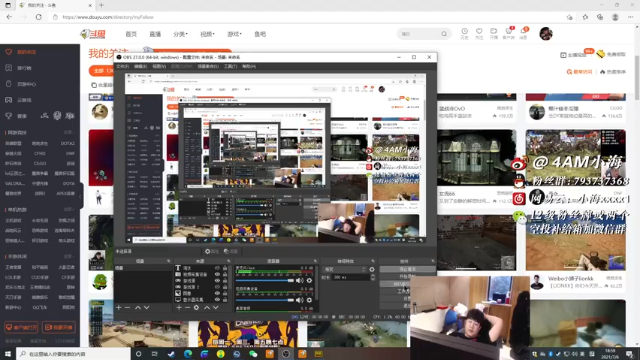The width and height of the screenshot is (640, 360).
Task: Remove scene with minus icon in OBS Scenes panel
Action: (x=127, y=307)
